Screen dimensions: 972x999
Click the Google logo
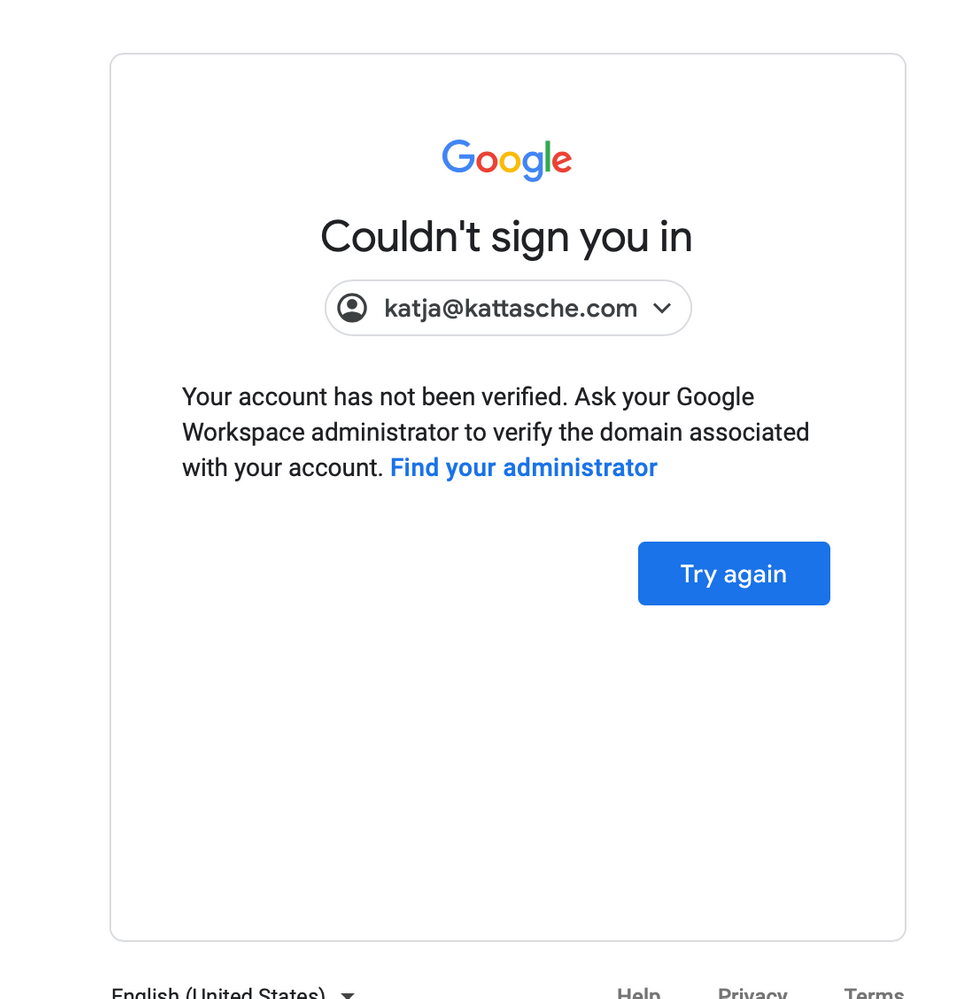click(507, 159)
